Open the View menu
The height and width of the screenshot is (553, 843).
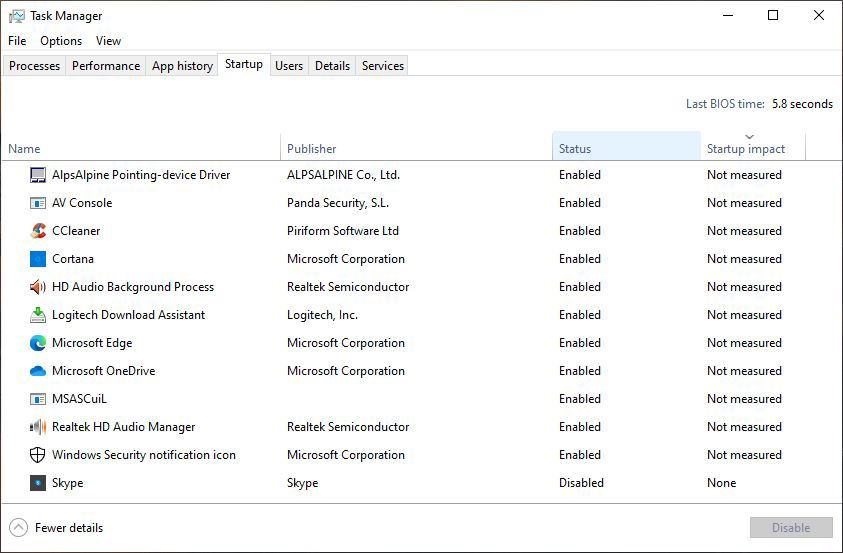click(x=108, y=41)
